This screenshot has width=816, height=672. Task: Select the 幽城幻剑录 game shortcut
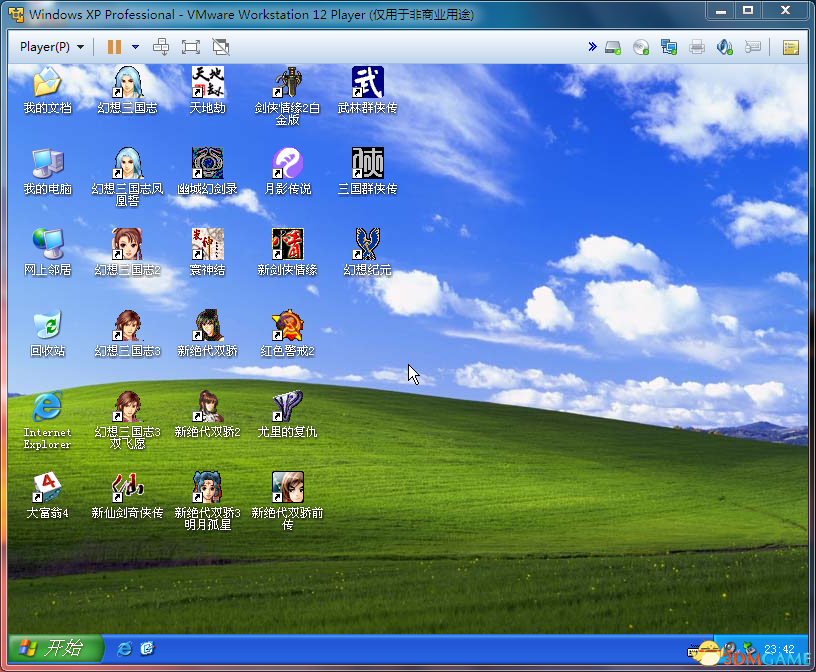pyautogui.click(x=208, y=171)
